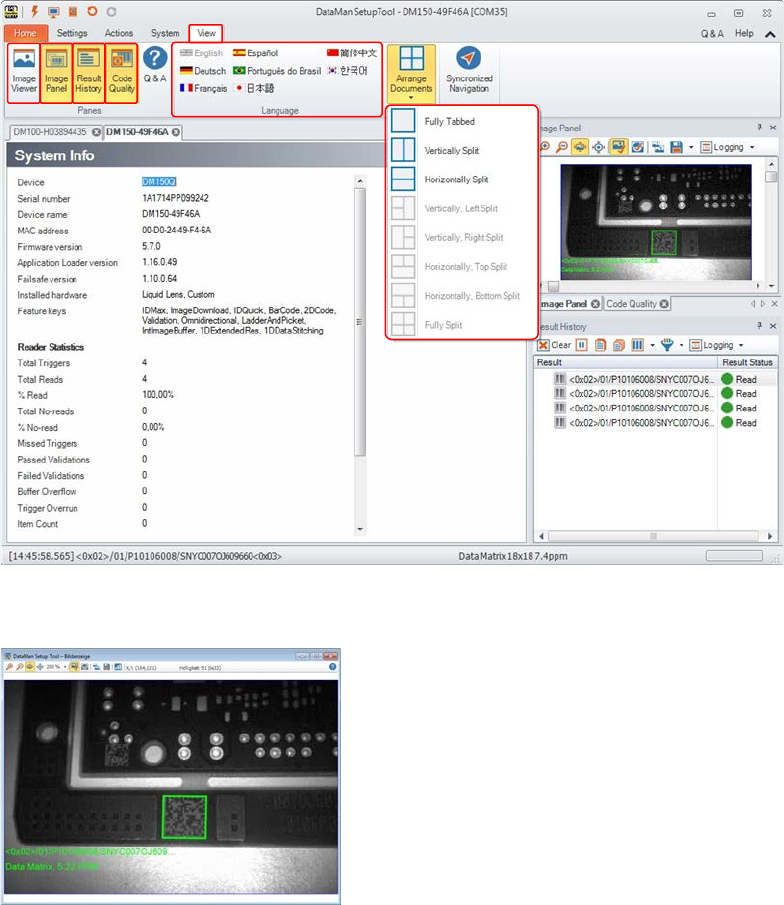Open the Image Viewer pane
This screenshot has width=784, height=905.
pyautogui.click(x=24, y=73)
